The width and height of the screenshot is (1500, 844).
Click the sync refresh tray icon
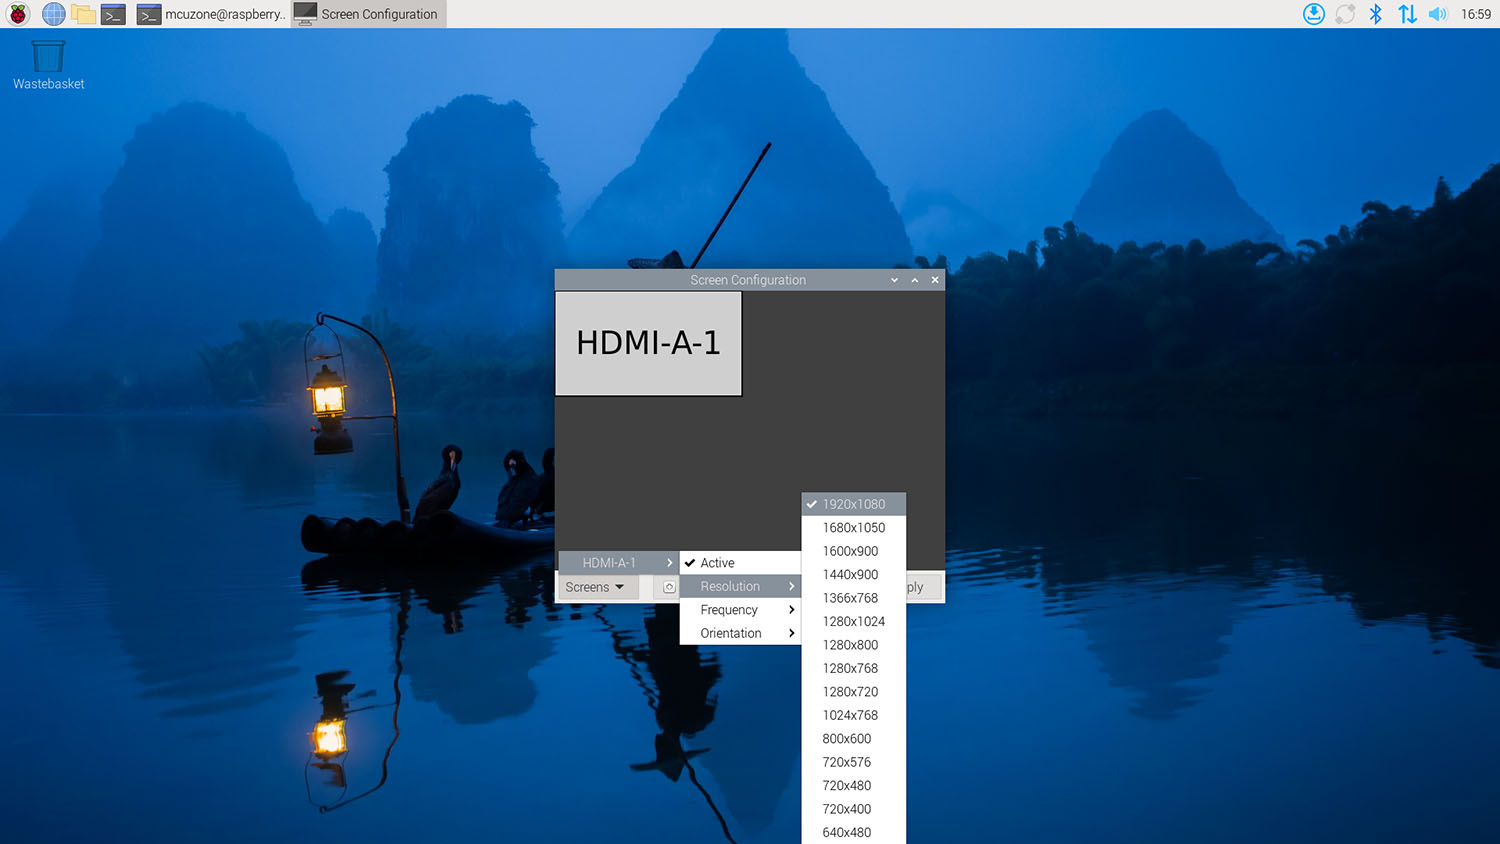coord(1345,14)
